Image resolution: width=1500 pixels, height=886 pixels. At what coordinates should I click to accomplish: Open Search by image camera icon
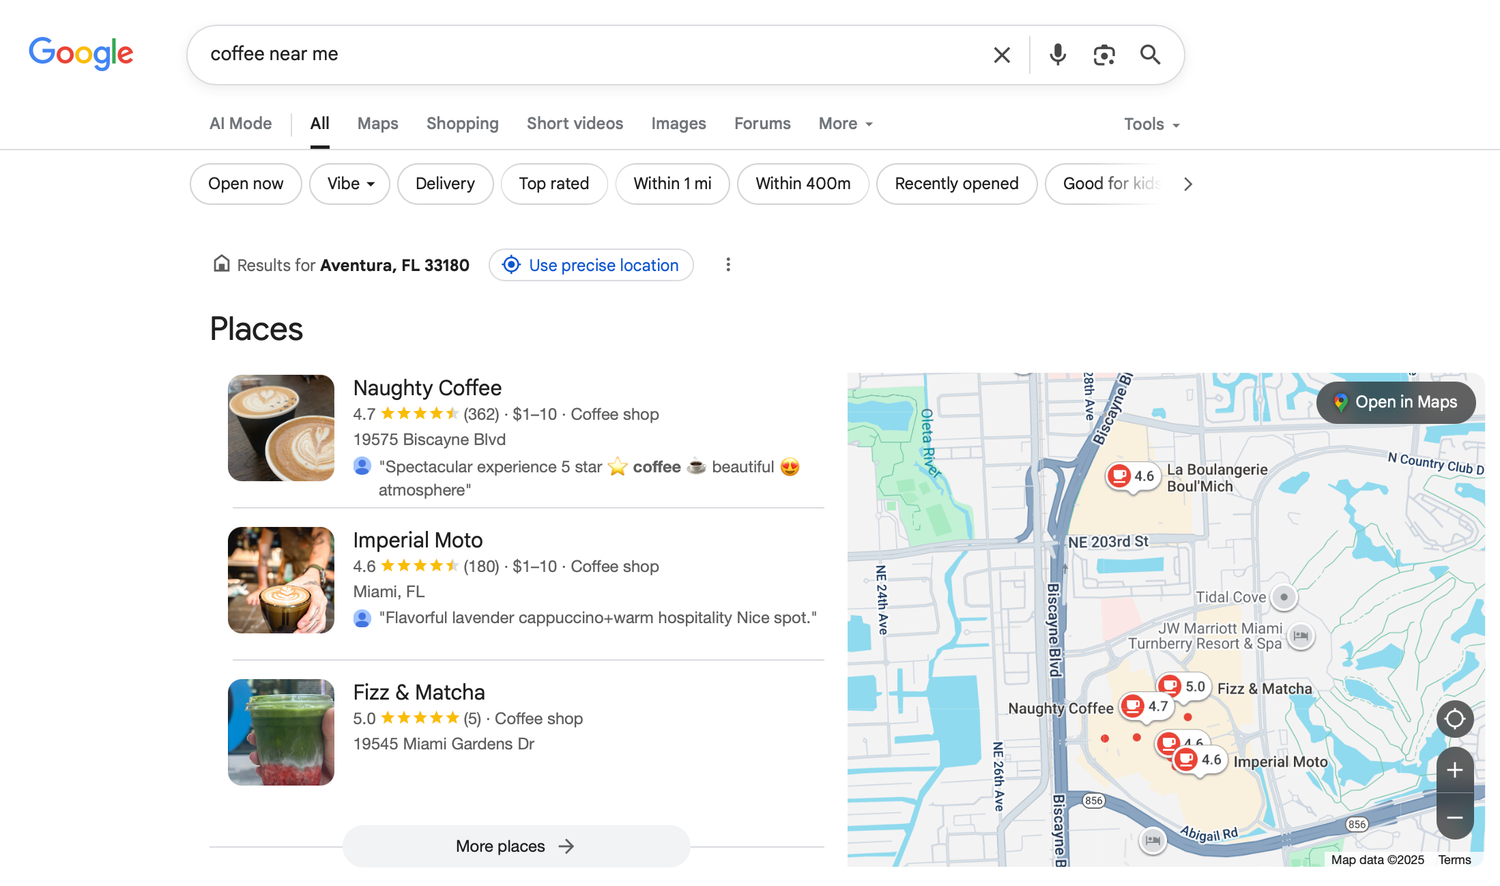click(x=1104, y=55)
